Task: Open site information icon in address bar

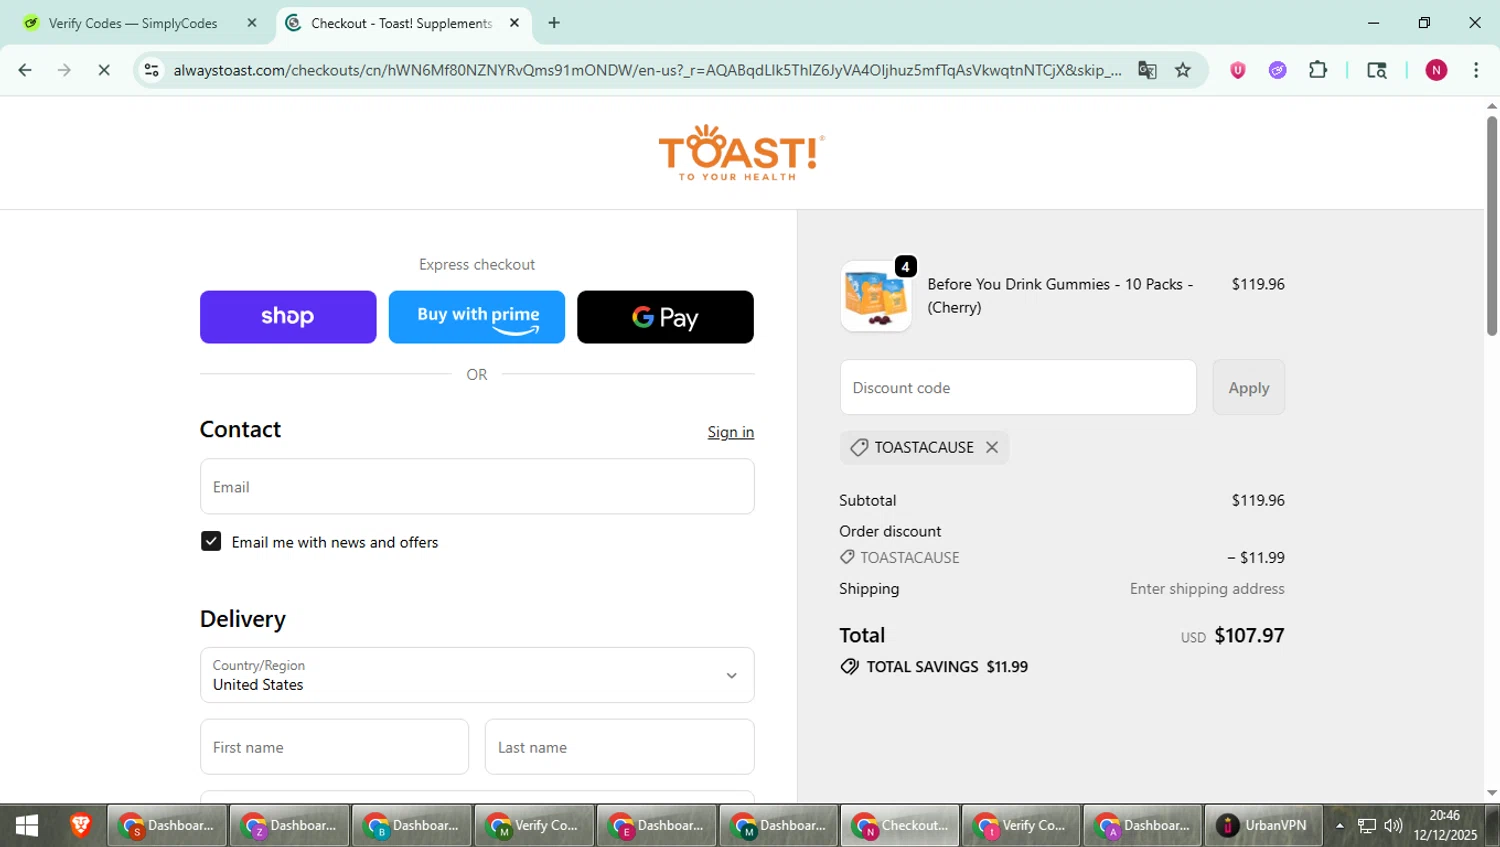Action: tap(152, 70)
